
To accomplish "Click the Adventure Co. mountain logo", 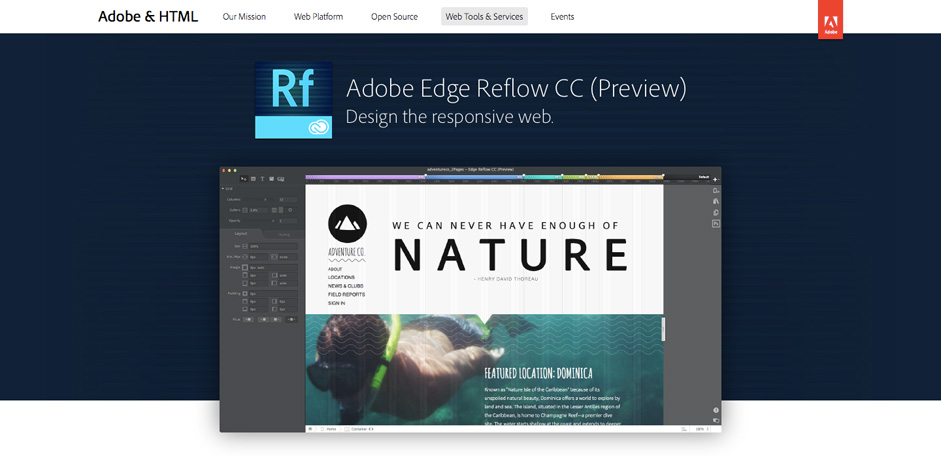I will click(347, 224).
